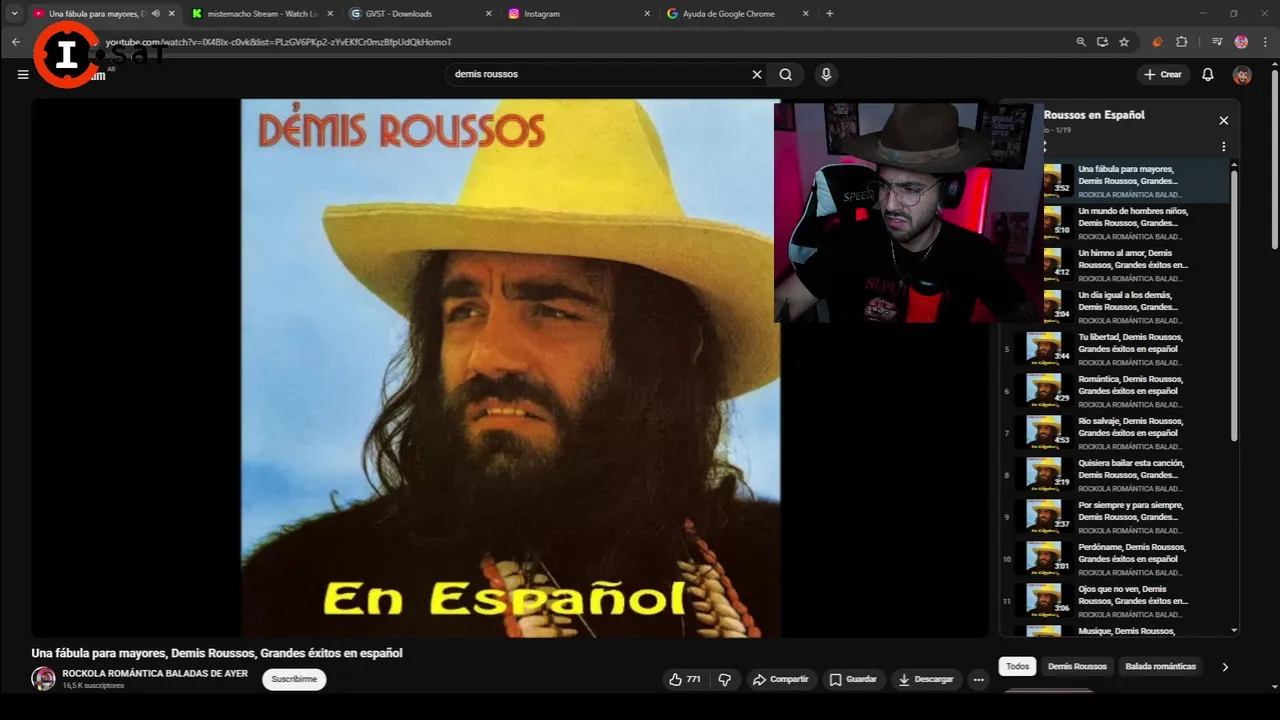The height and width of the screenshot is (720, 1280).
Task: Play 'Quisiera bailar esta canción' playlist item
Action: point(1115,474)
